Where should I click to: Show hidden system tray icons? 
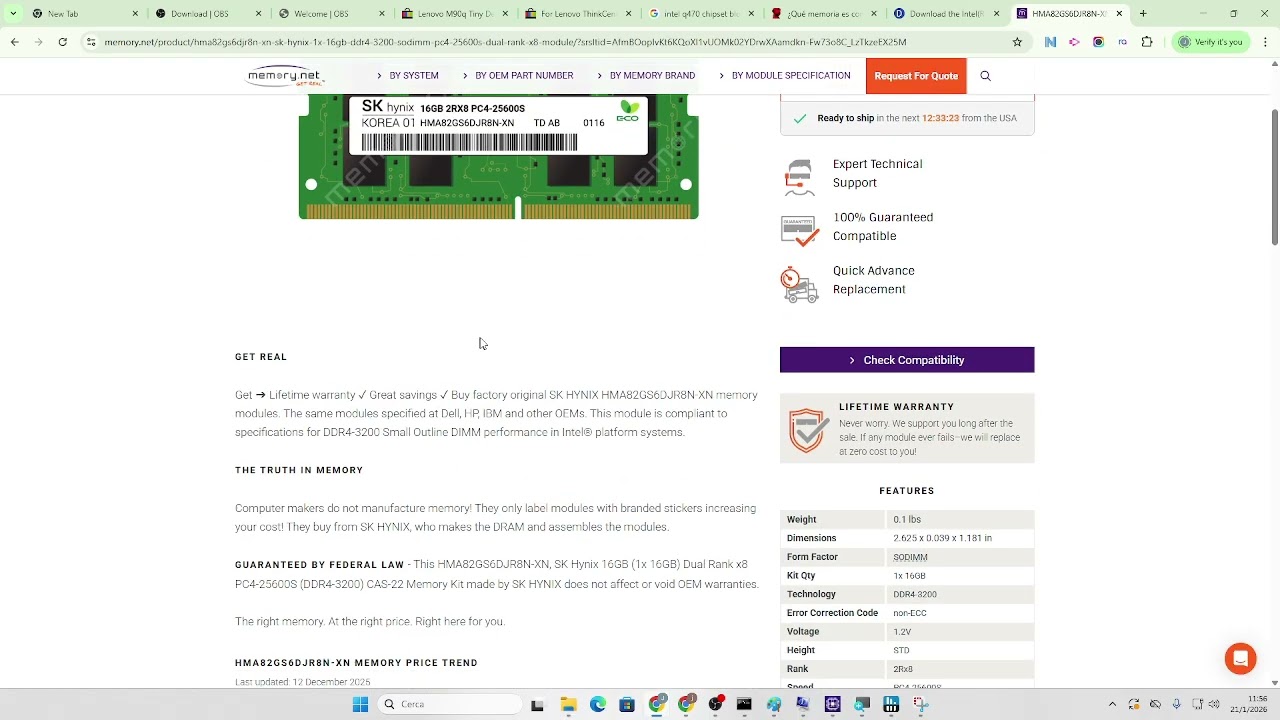1112,704
